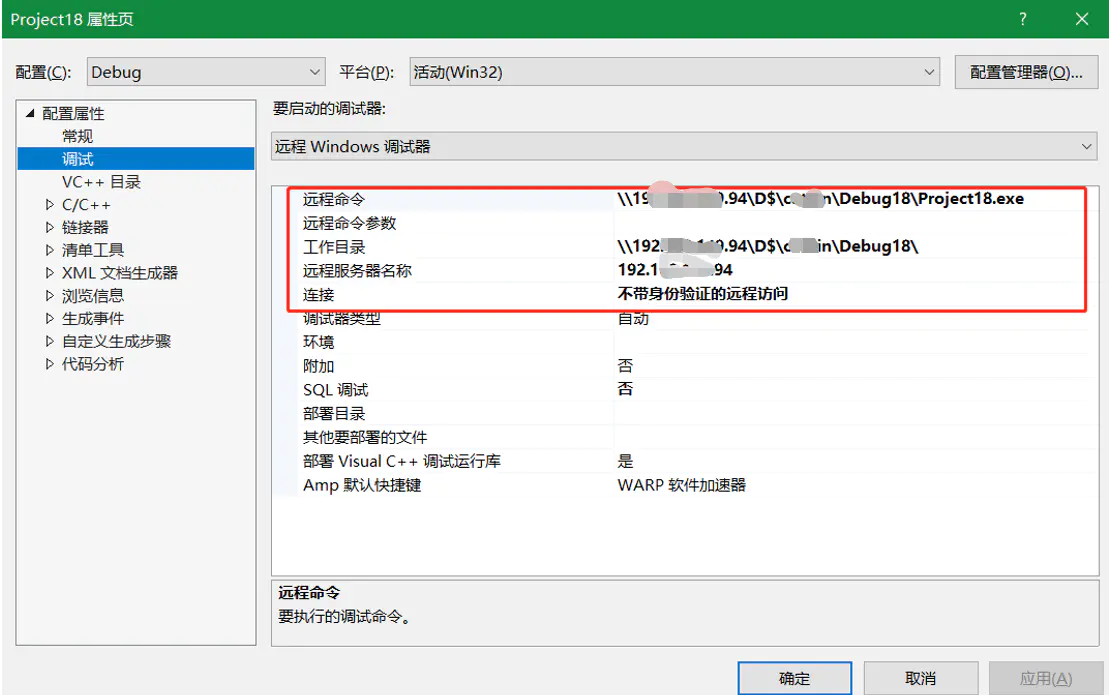This screenshot has width=1109, height=695.
Task: Click the 取消 button
Action: [x=920, y=678]
